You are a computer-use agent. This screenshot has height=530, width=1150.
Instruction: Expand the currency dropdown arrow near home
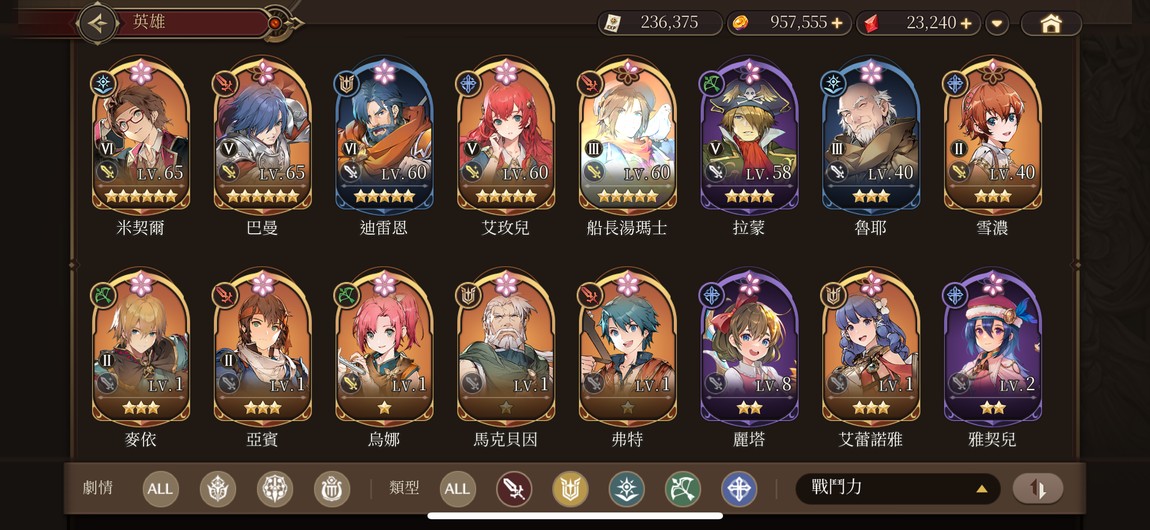click(997, 23)
